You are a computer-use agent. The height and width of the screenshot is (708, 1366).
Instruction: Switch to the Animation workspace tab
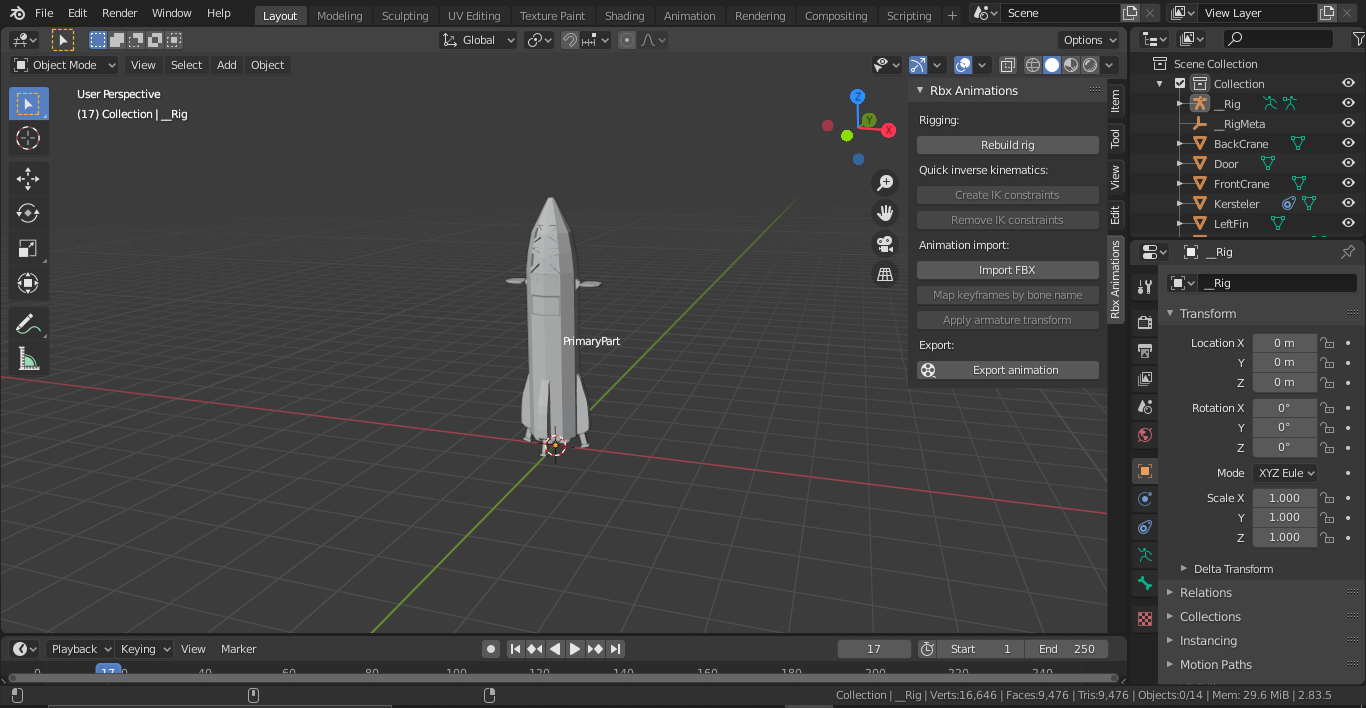690,16
